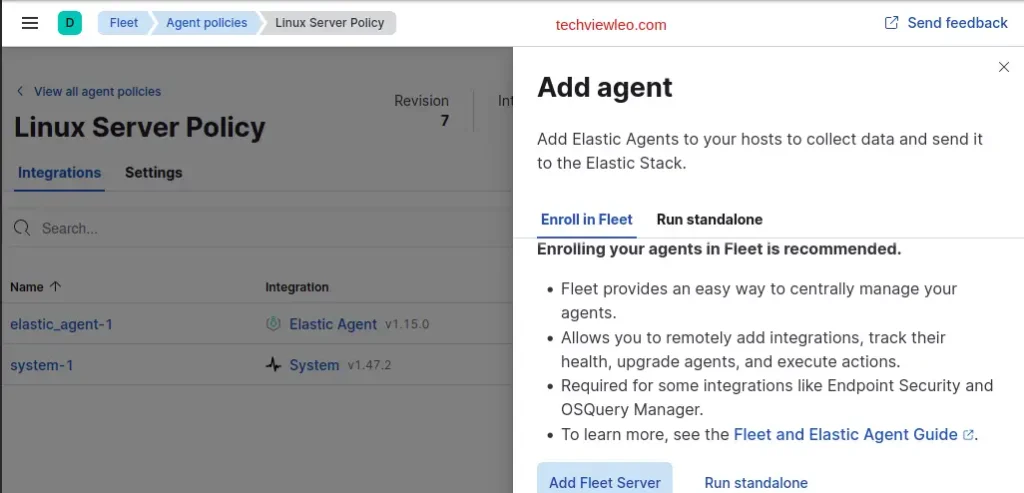Open Fleet and Elastic Agent Guide link
The image size is (1024, 493).
coord(846,434)
